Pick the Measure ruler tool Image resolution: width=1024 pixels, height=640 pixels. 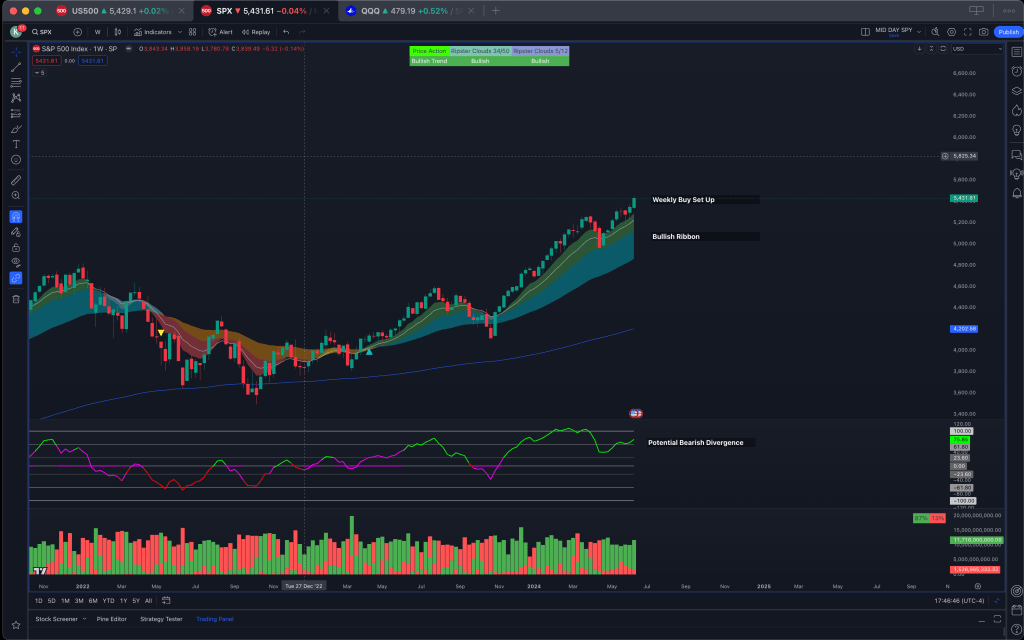[x=16, y=181]
